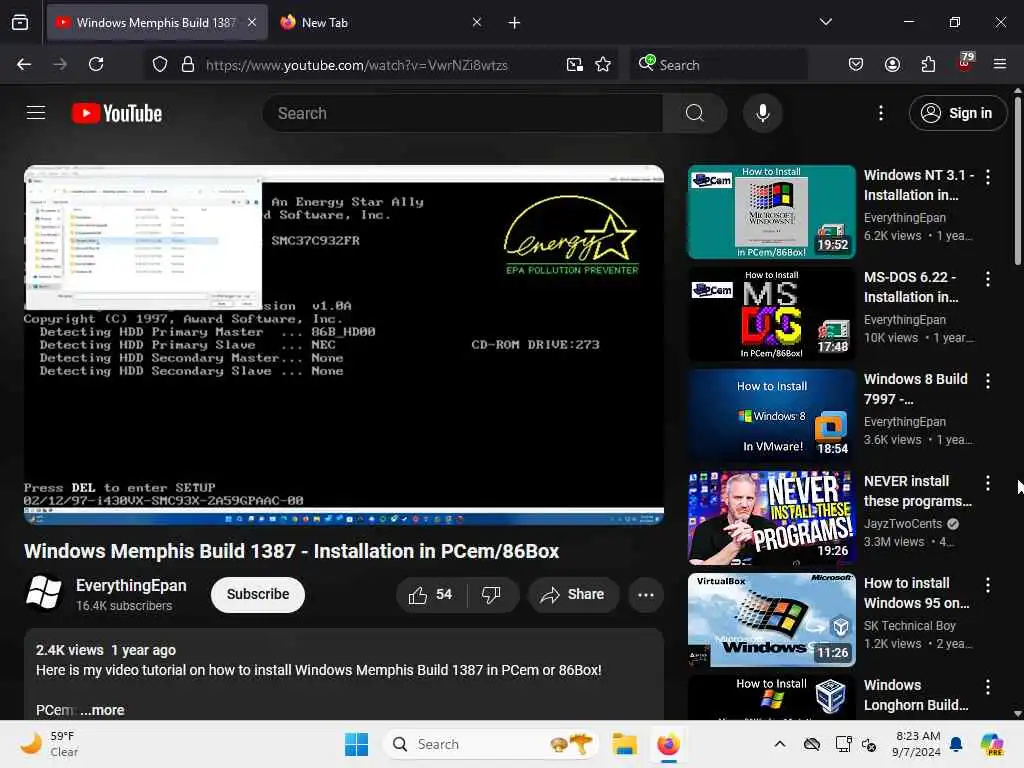Go back to previous page
Screen dimensions: 1024x768
click(x=24, y=64)
